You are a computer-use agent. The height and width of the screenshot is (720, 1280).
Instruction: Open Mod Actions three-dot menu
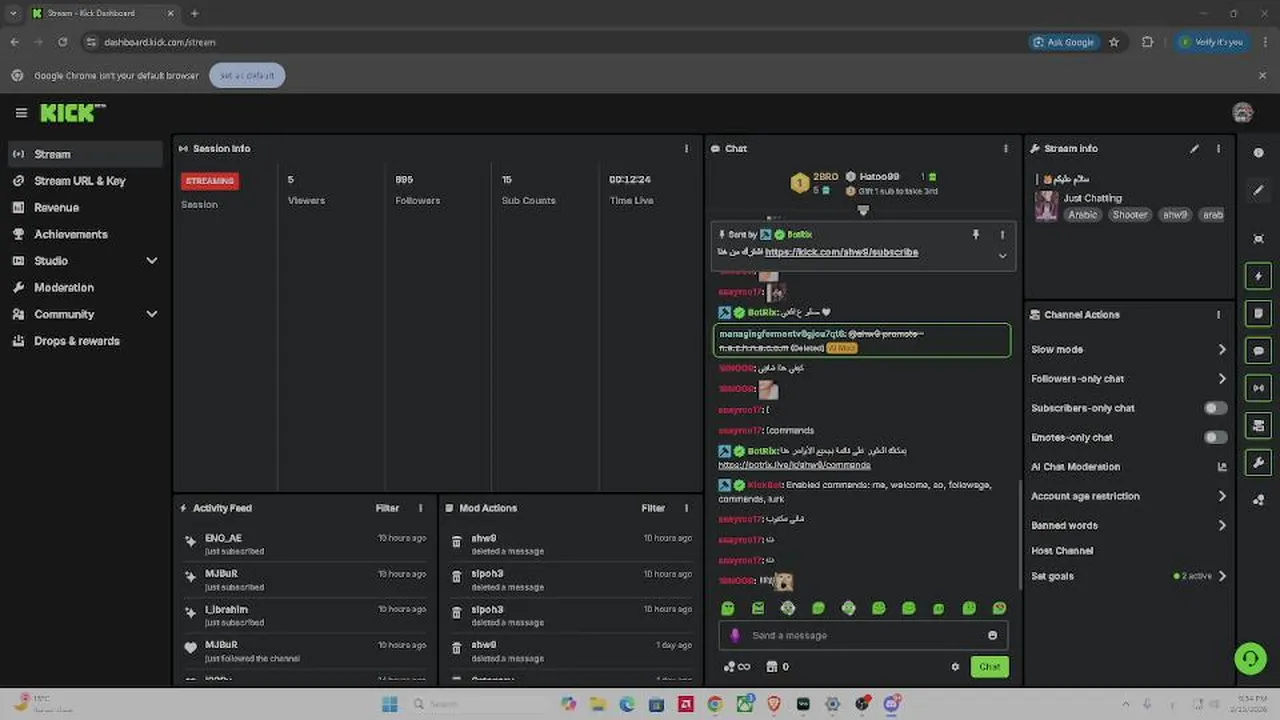coord(686,508)
